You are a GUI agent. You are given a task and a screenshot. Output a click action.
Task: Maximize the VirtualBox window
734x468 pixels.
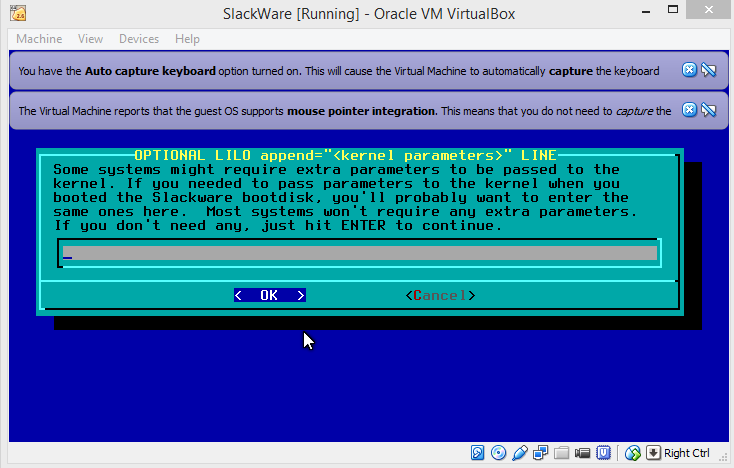coord(673,10)
